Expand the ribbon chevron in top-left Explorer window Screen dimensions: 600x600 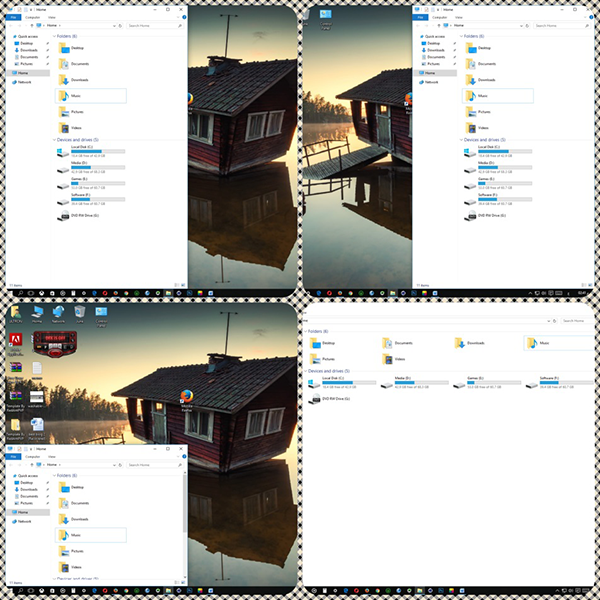point(178,17)
